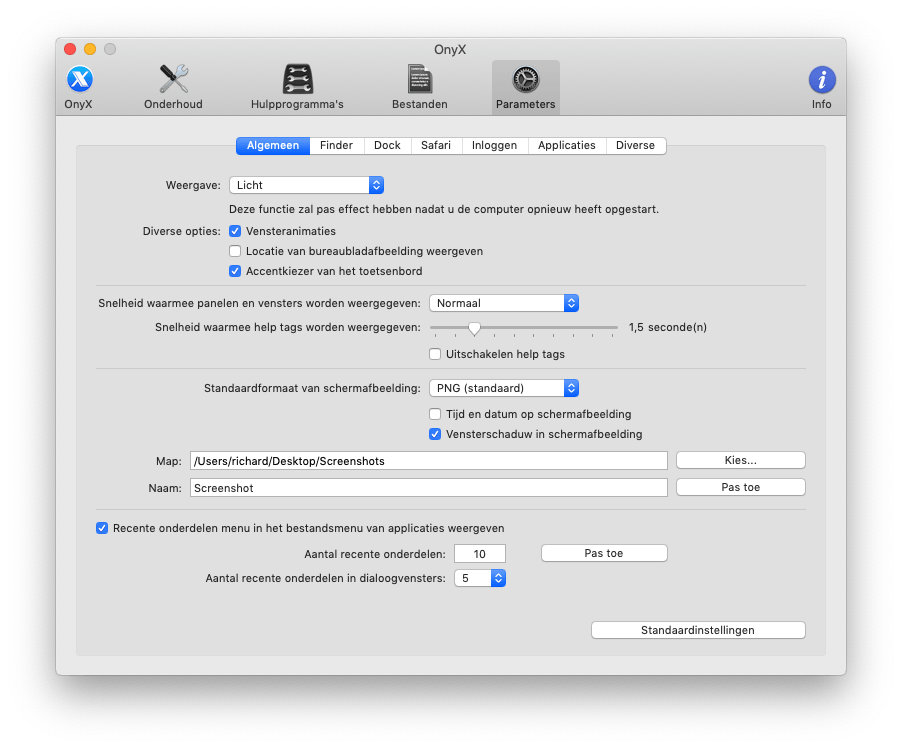Switch to the Dock tab
Screen dimensions: 902x749
[x=387, y=146]
